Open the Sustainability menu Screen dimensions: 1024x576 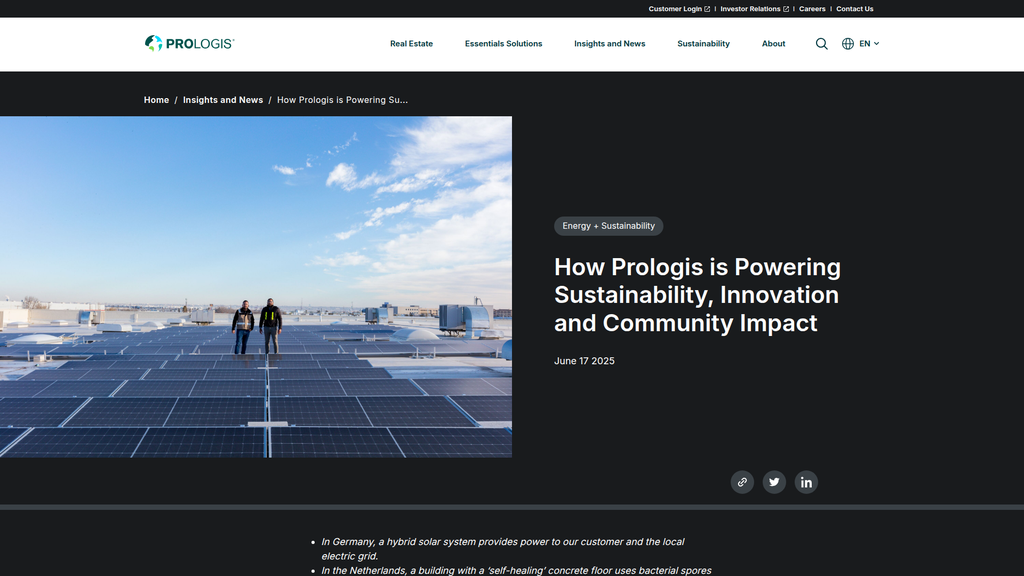point(703,44)
